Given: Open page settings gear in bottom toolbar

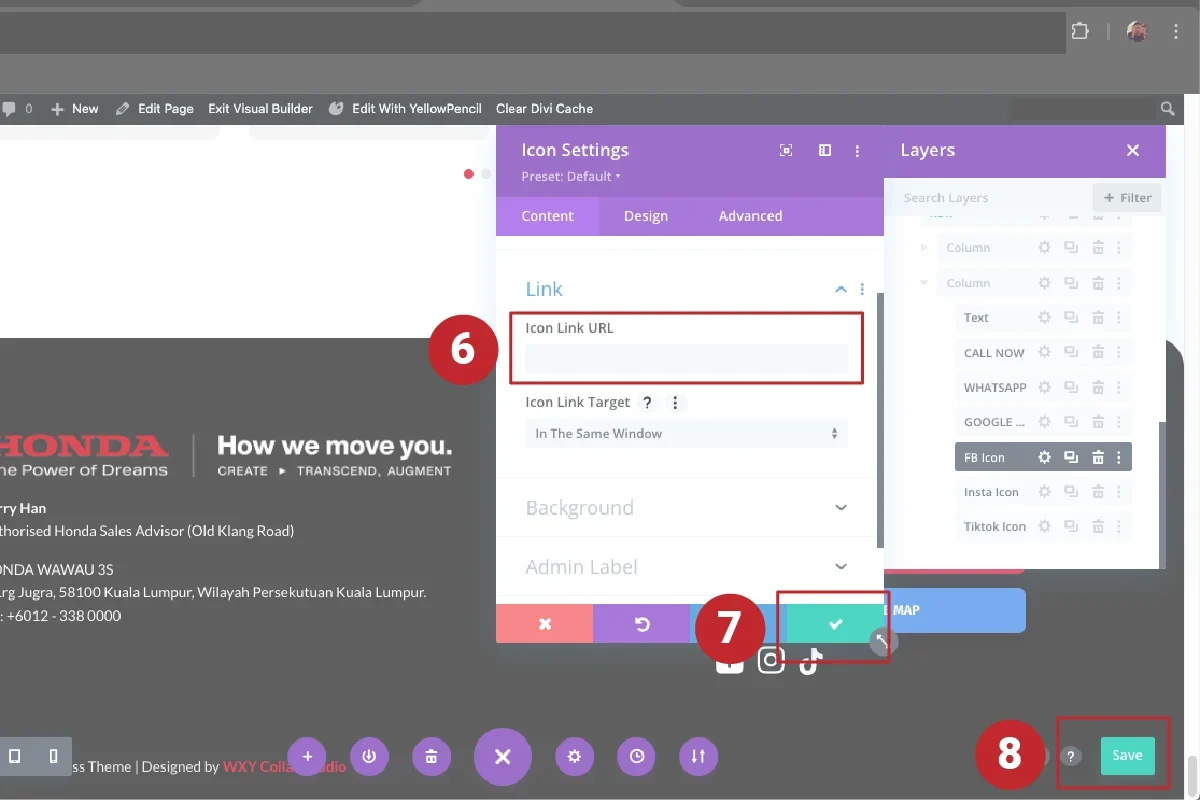Looking at the screenshot, I should click(x=574, y=757).
